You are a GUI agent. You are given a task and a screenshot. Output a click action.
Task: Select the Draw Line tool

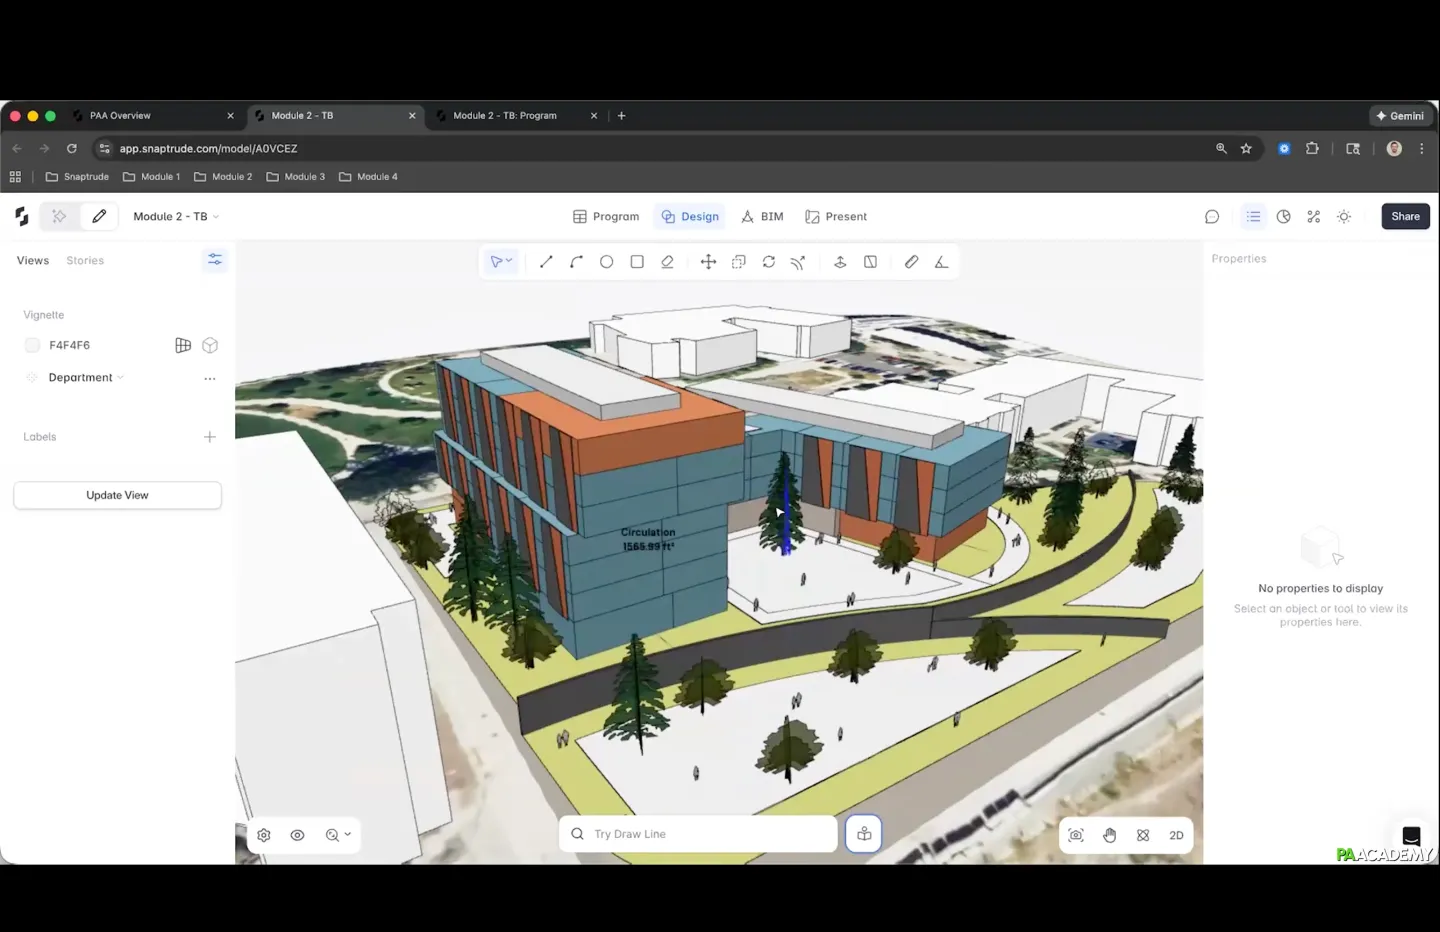(546, 262)
